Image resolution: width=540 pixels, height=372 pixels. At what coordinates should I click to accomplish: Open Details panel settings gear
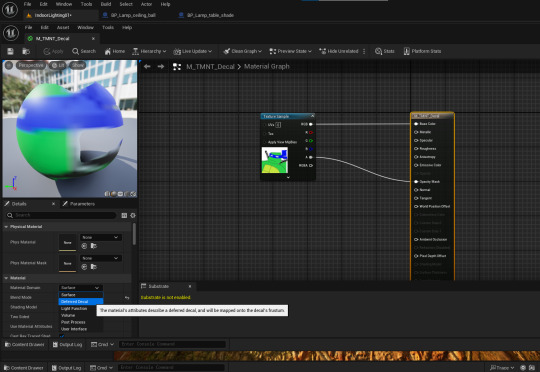(133, 215)
